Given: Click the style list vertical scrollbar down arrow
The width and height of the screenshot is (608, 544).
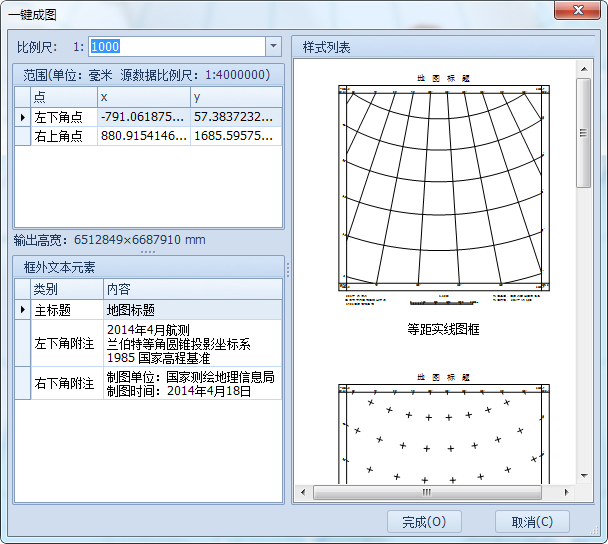Looking at the screenshot, I should (584, 474).
